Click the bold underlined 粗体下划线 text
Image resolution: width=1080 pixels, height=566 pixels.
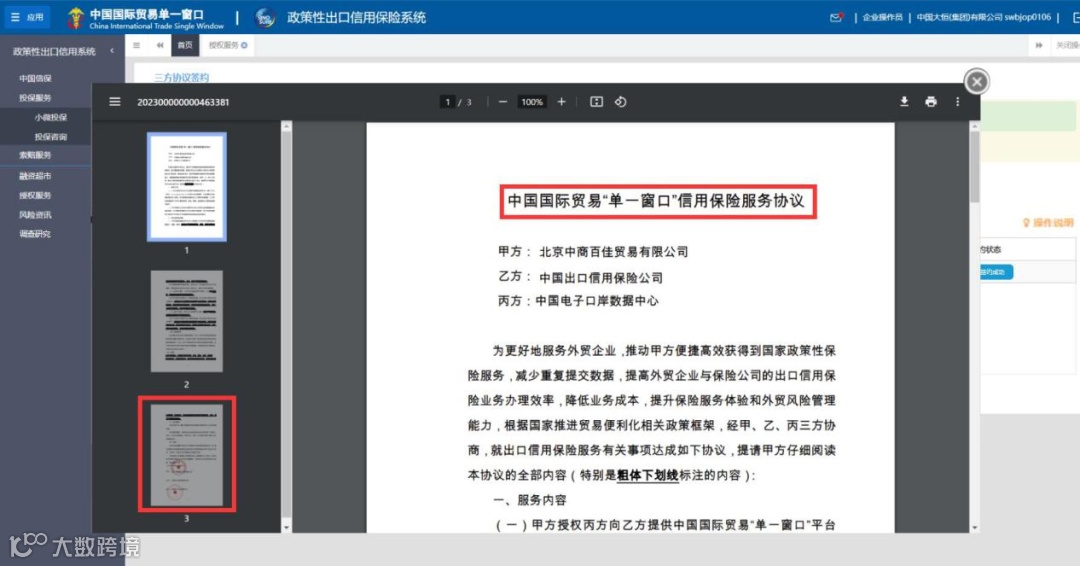coord(647,475)
